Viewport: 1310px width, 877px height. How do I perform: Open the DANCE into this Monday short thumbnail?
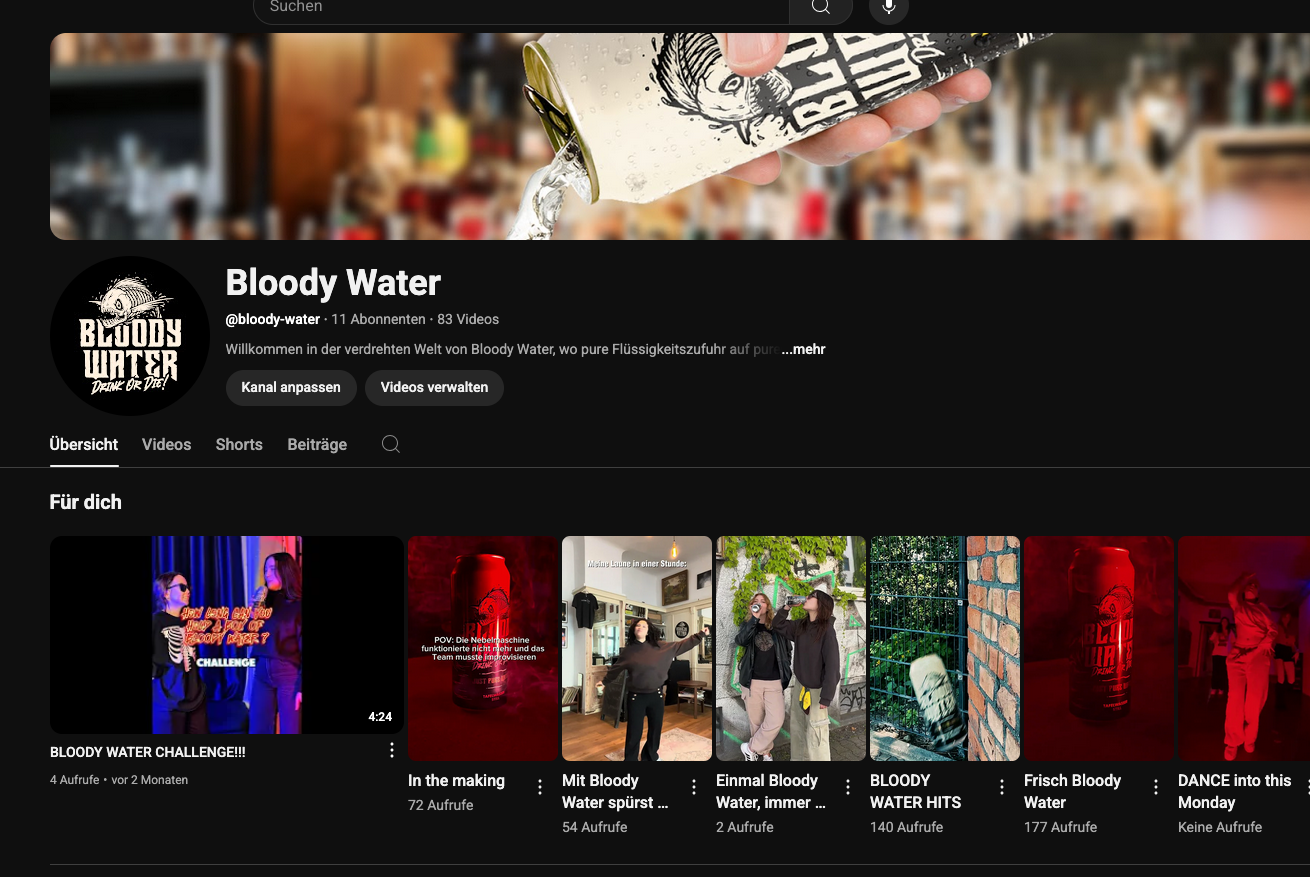click(x=1243, y=648)
